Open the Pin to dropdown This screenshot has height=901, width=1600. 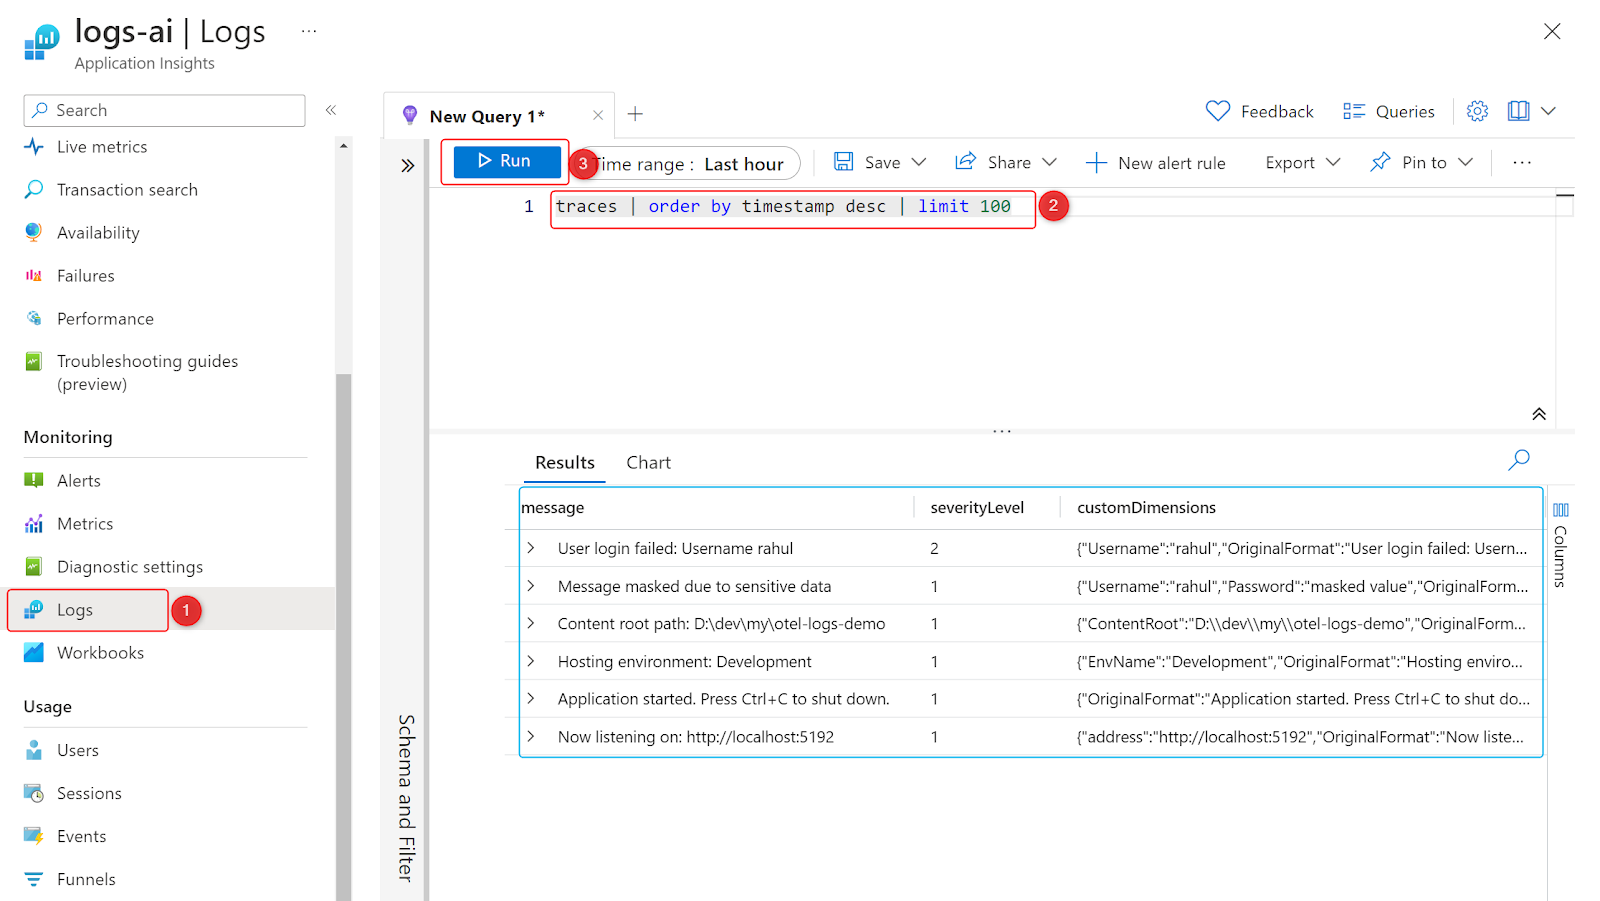click(1422, 162)
